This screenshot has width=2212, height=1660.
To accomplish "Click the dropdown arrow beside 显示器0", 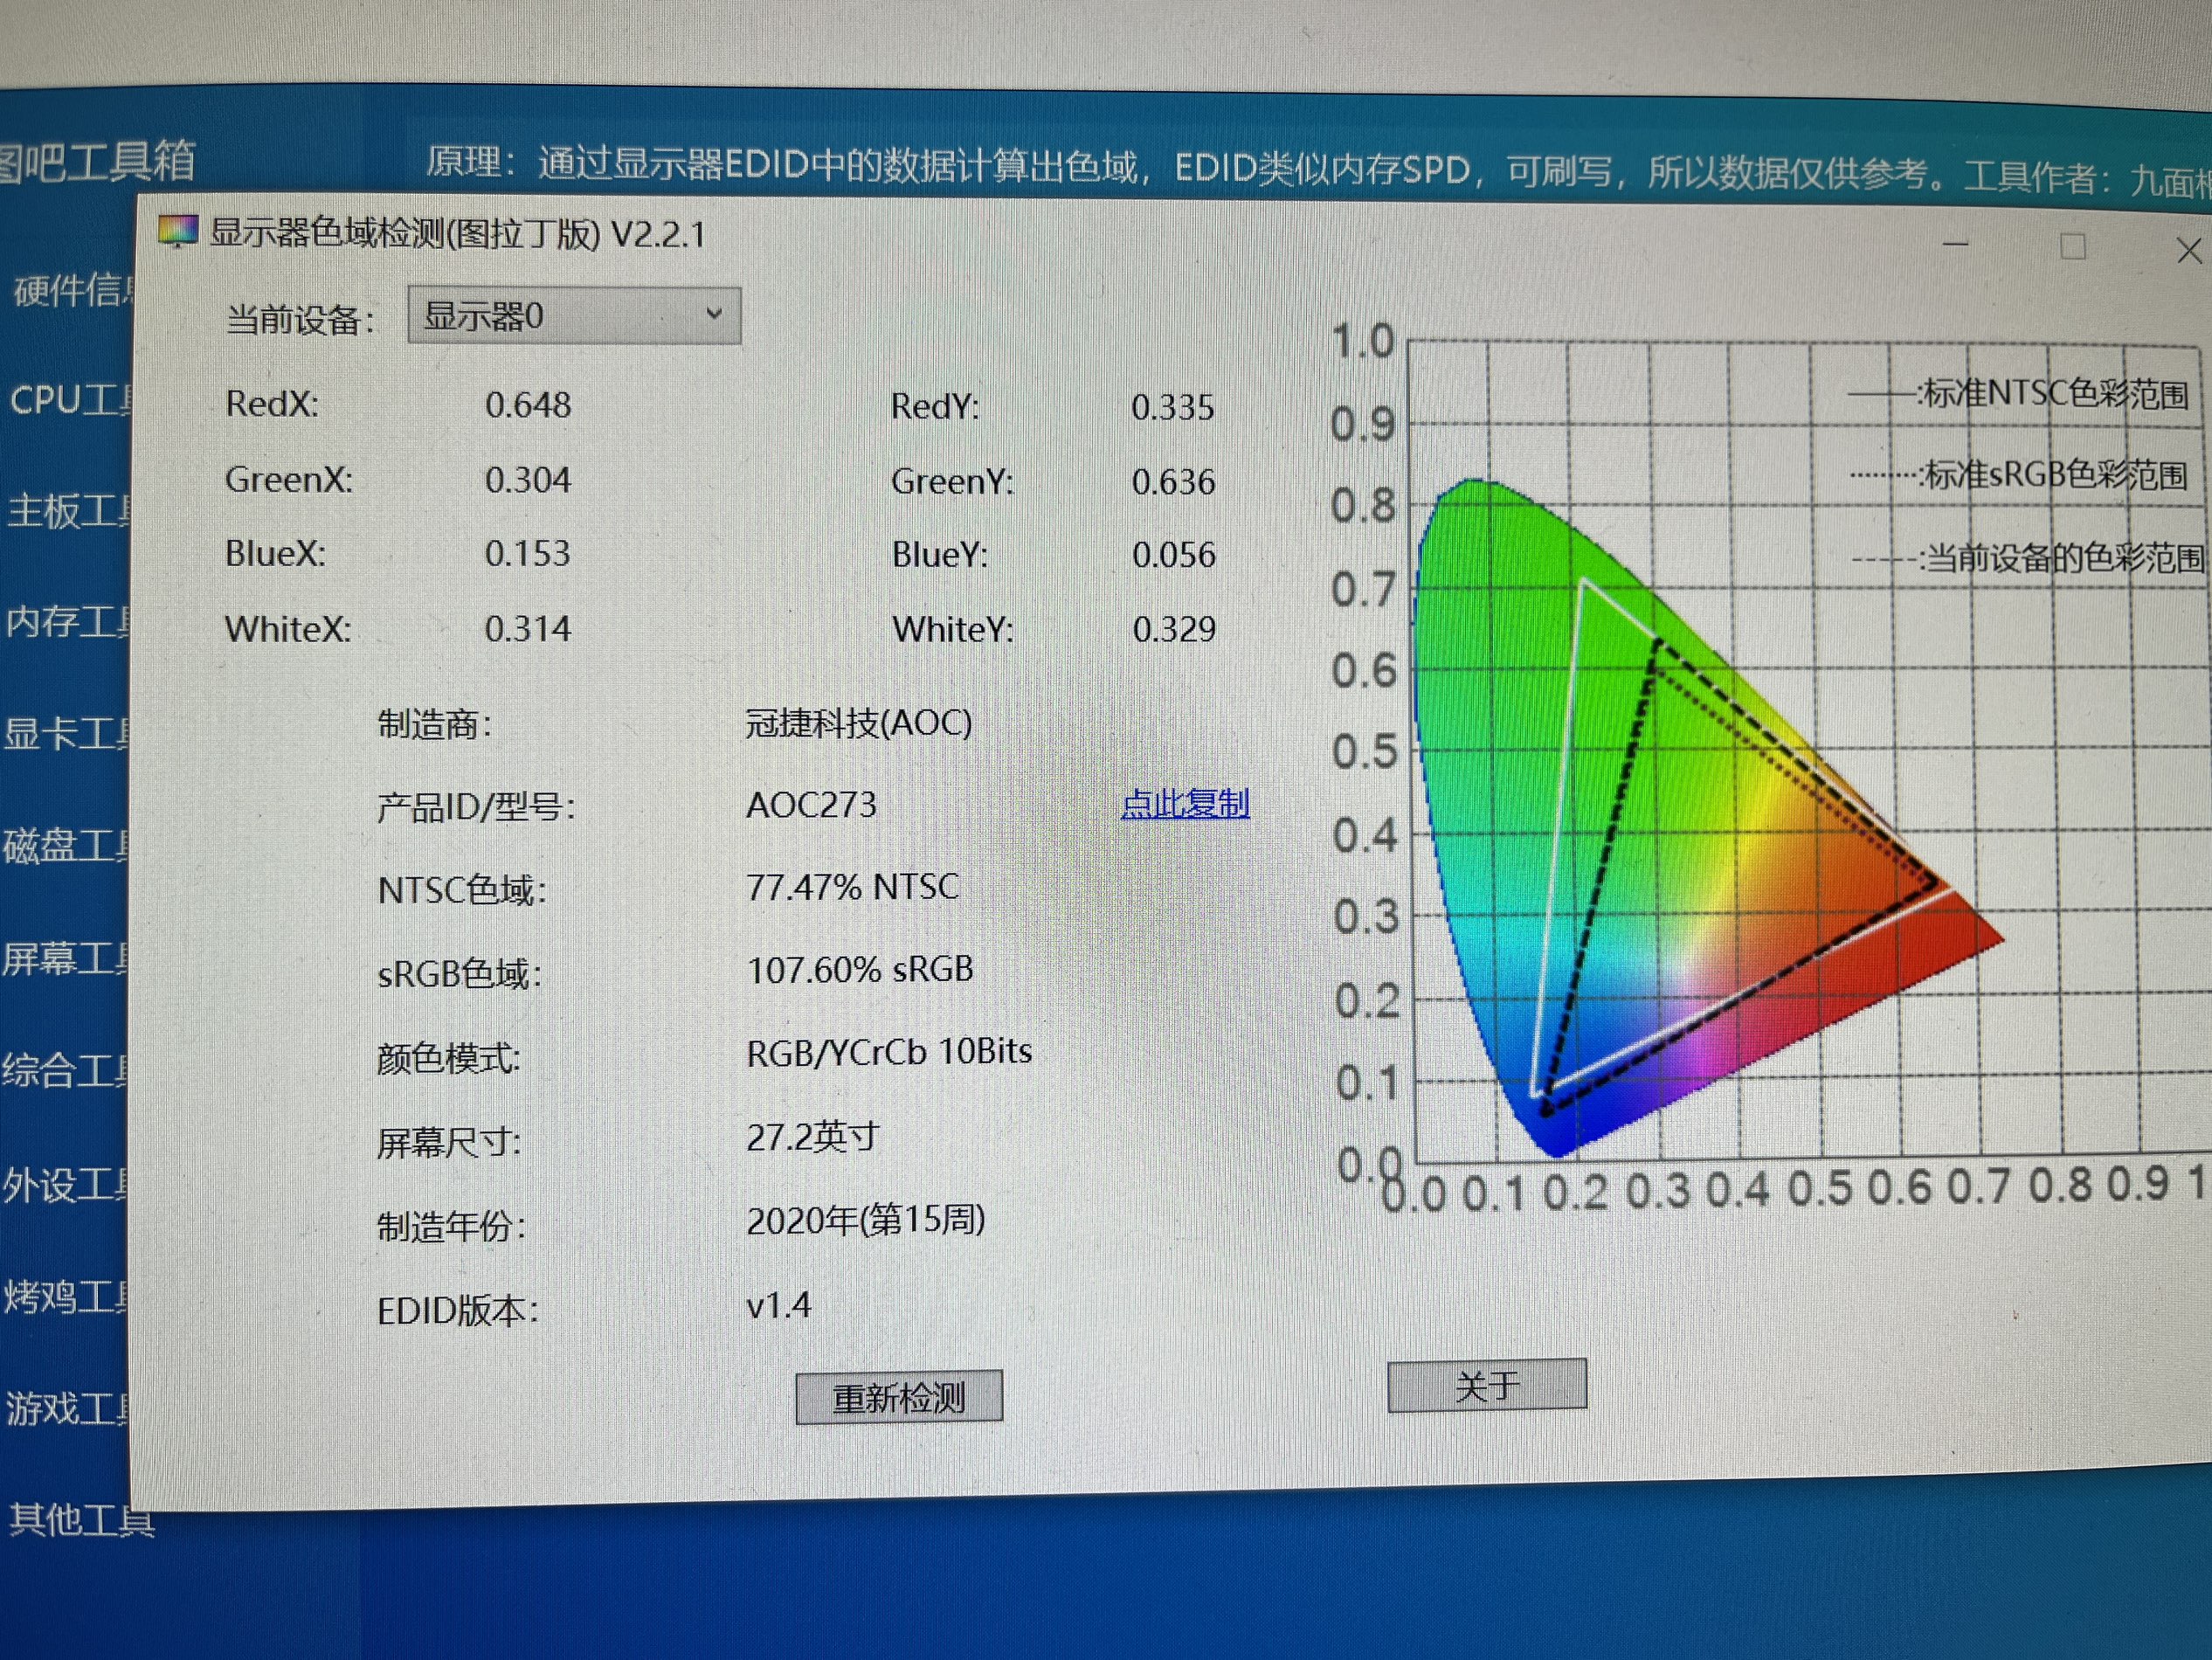I will (x=713, y=314).
